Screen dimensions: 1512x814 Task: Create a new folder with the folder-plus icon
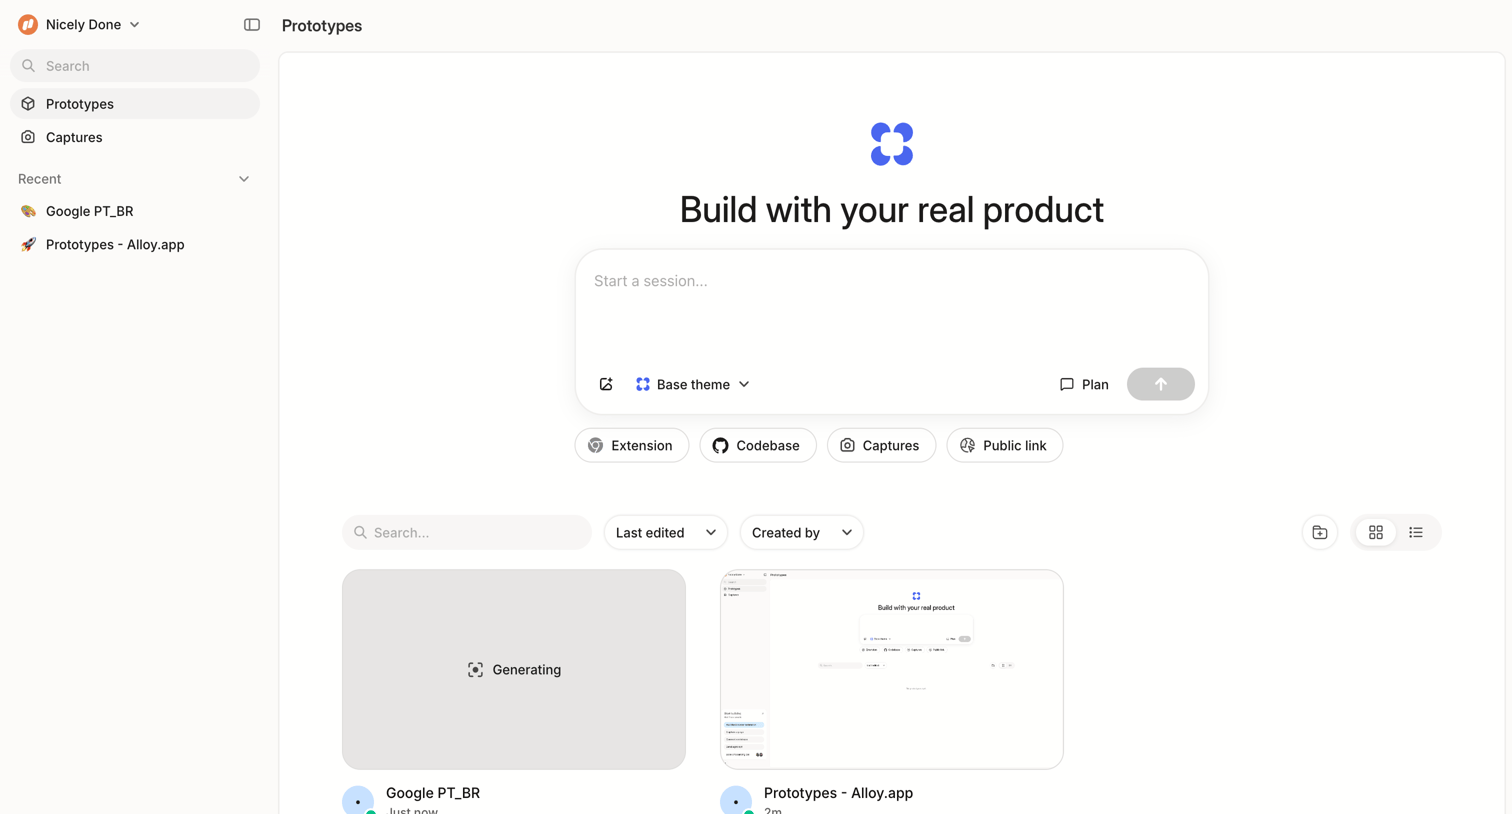click(1320, 532)
